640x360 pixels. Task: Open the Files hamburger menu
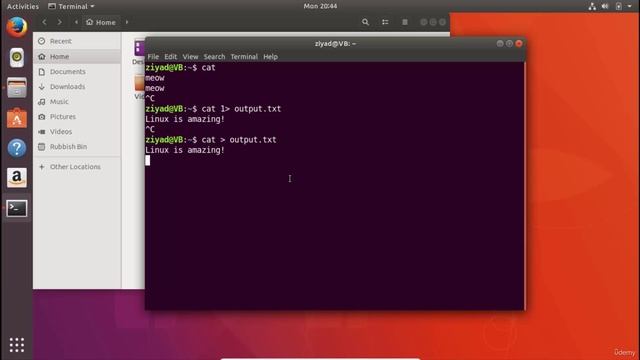point(404,22)
